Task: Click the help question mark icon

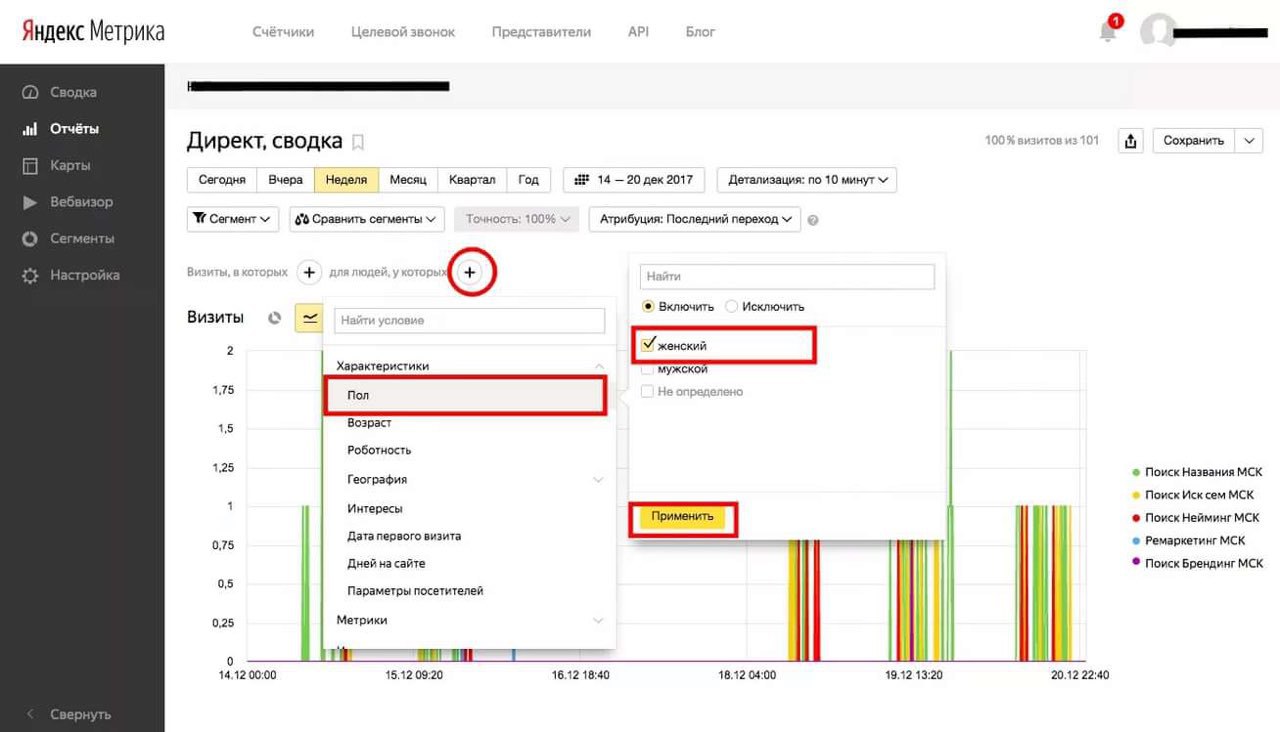Action: [x=813, y=220]
